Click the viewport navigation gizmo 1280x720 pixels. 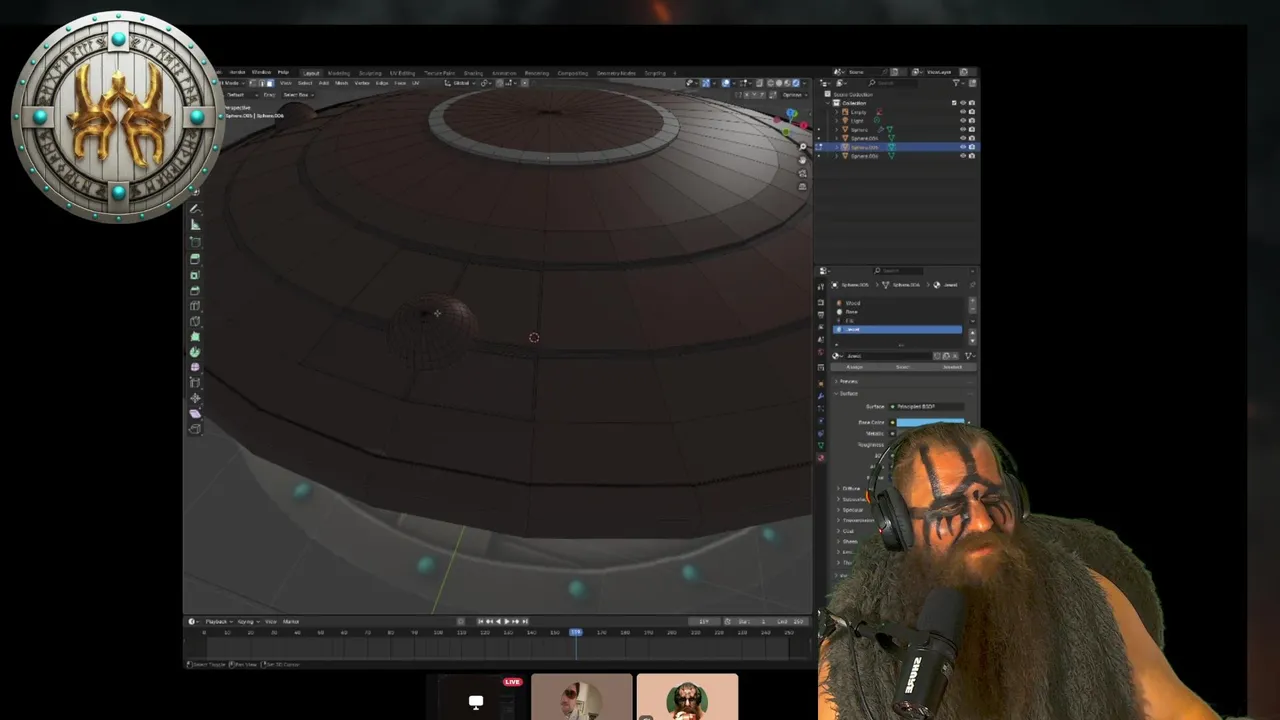(791, 124)
